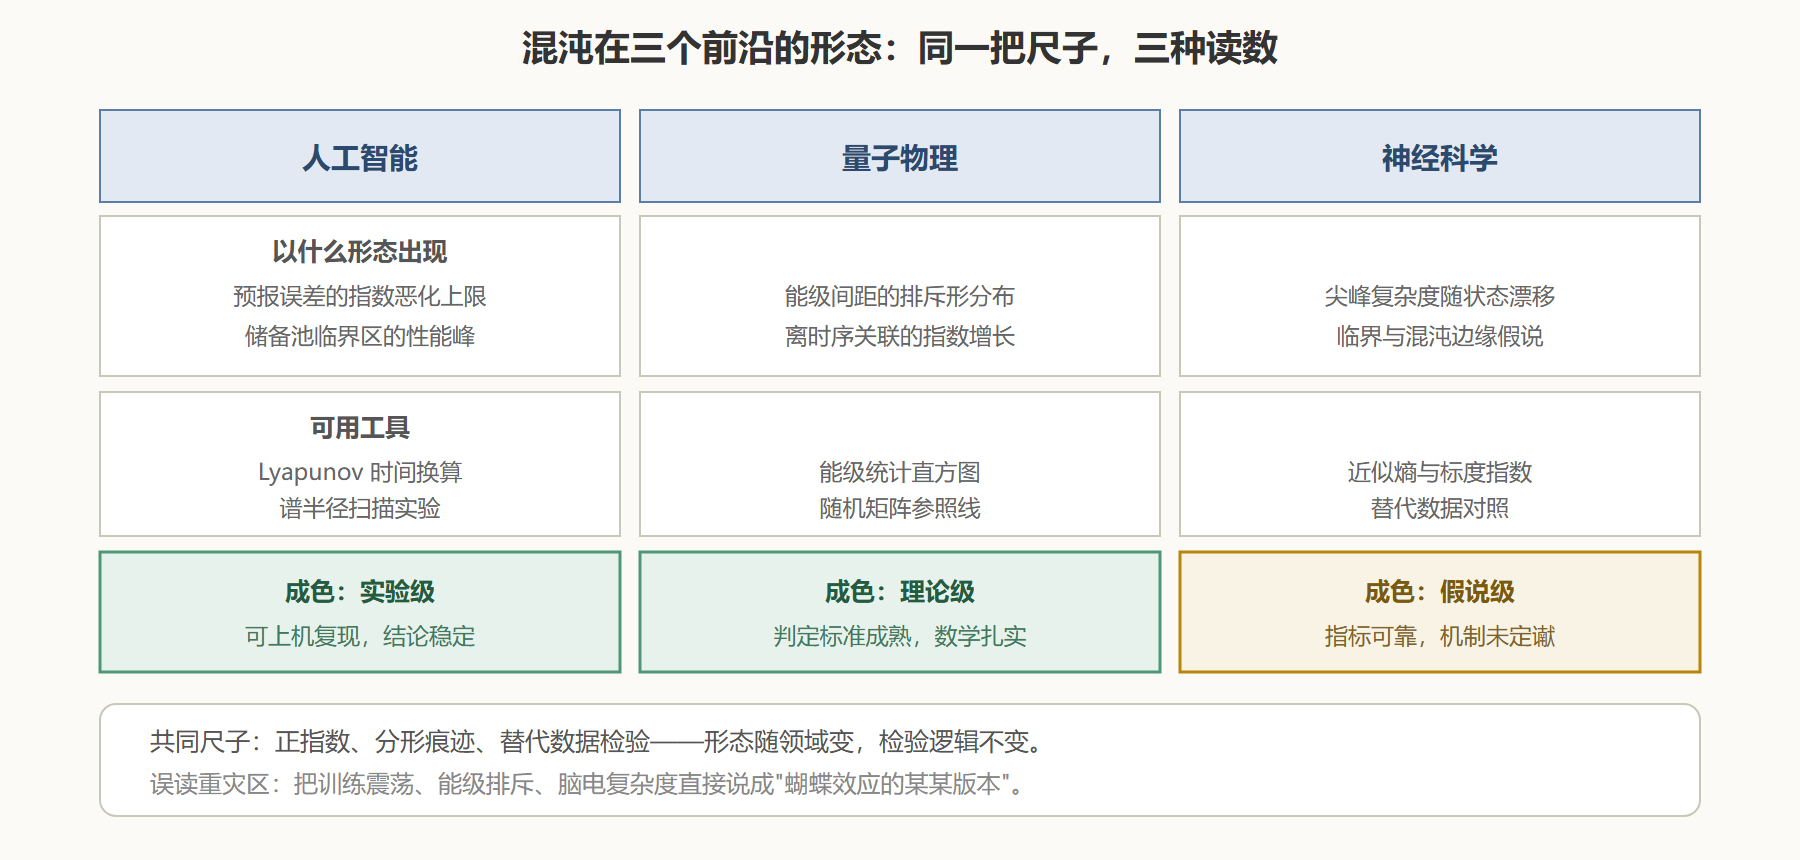Click the label 成色：假说级
This screenshot has width=1800, height=860.
1440,592
